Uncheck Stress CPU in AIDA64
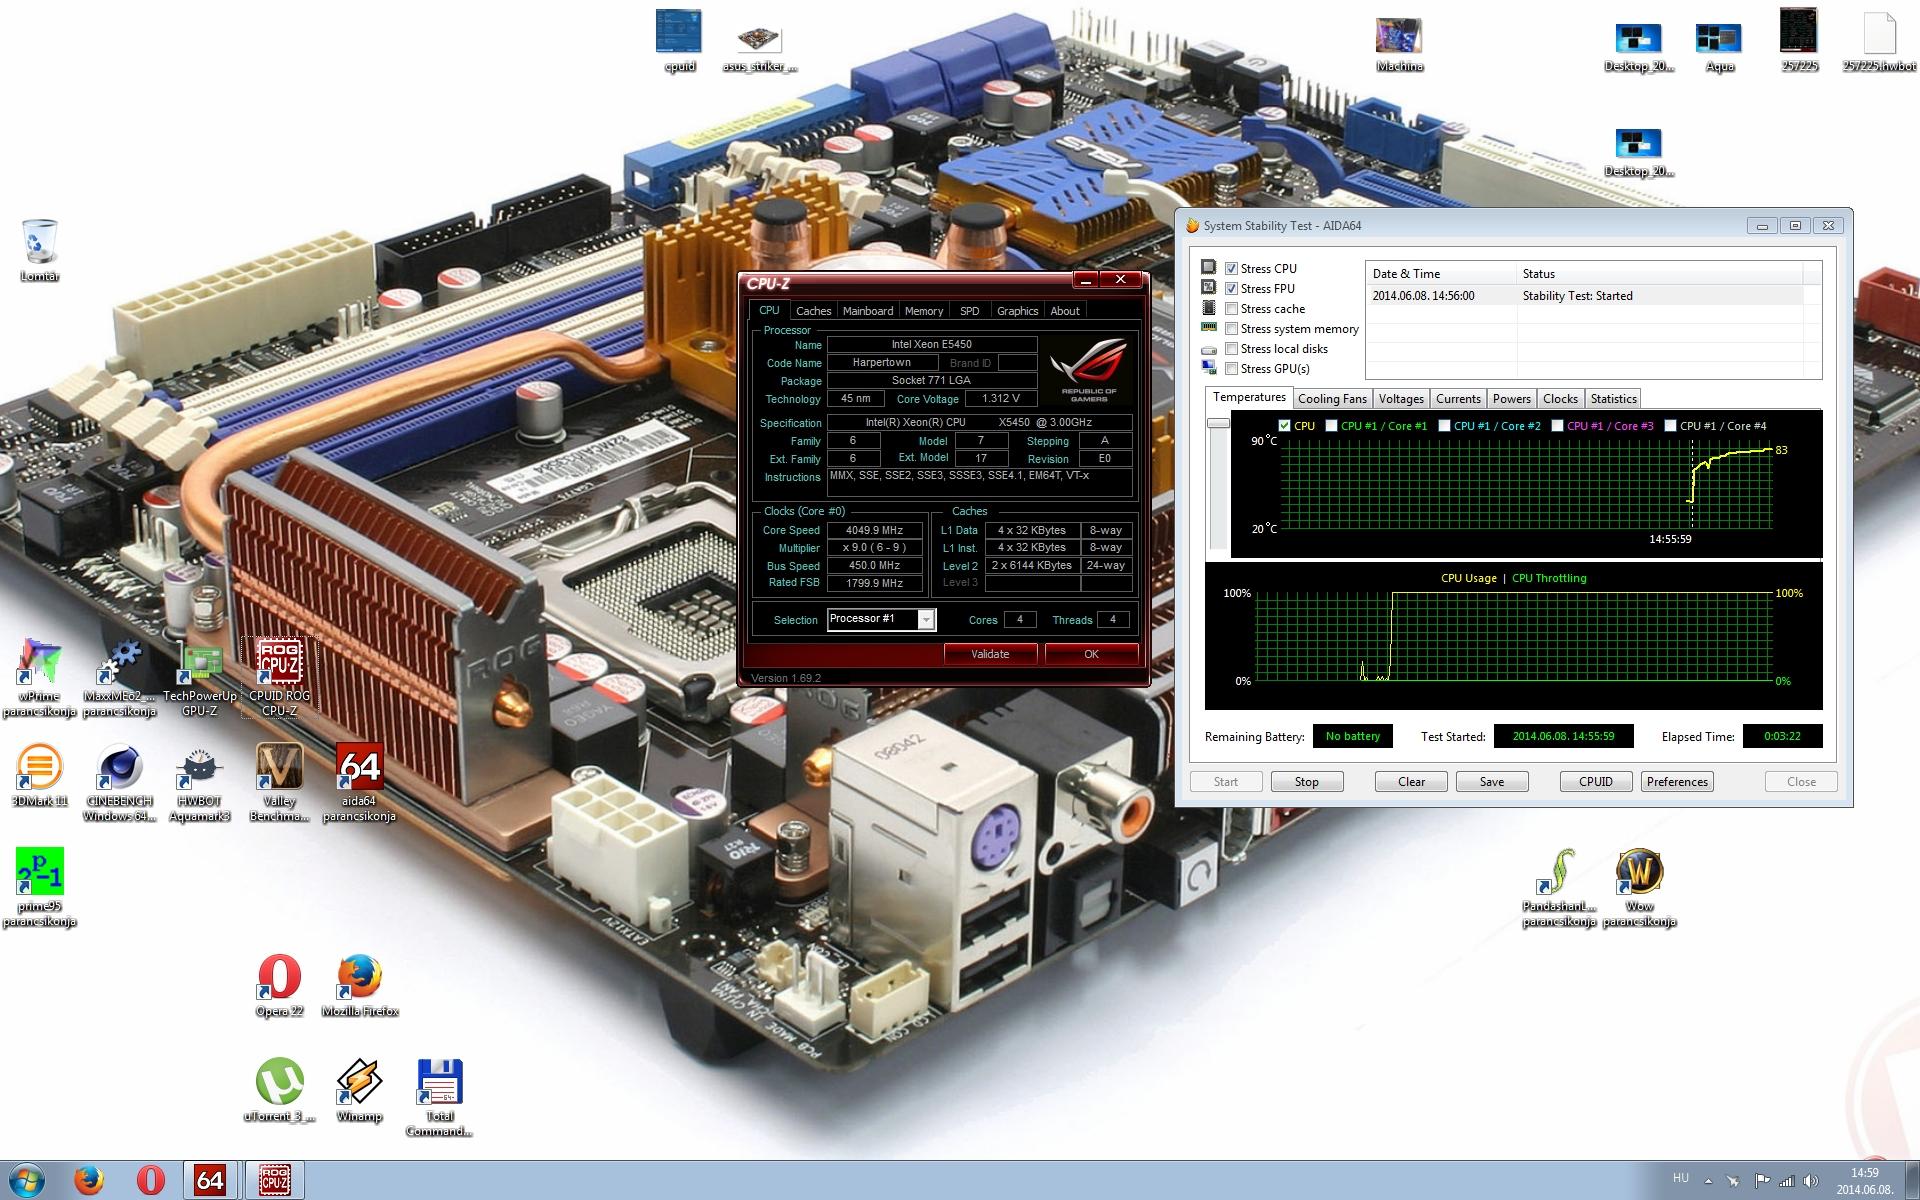This screenshot has height=1200, width=1920. click(1232, 269)
